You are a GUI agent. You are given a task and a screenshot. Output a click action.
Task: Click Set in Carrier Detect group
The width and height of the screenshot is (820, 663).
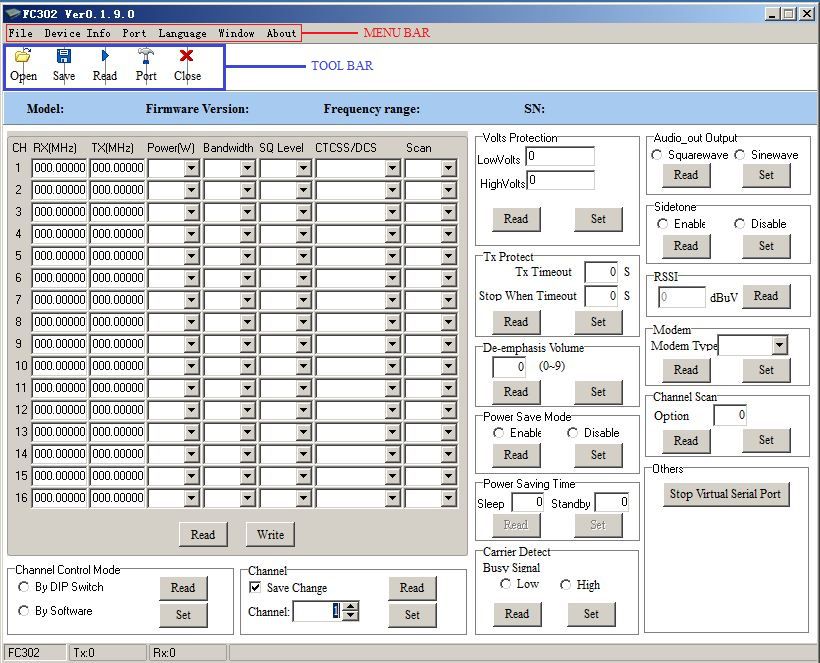(591, 614)
